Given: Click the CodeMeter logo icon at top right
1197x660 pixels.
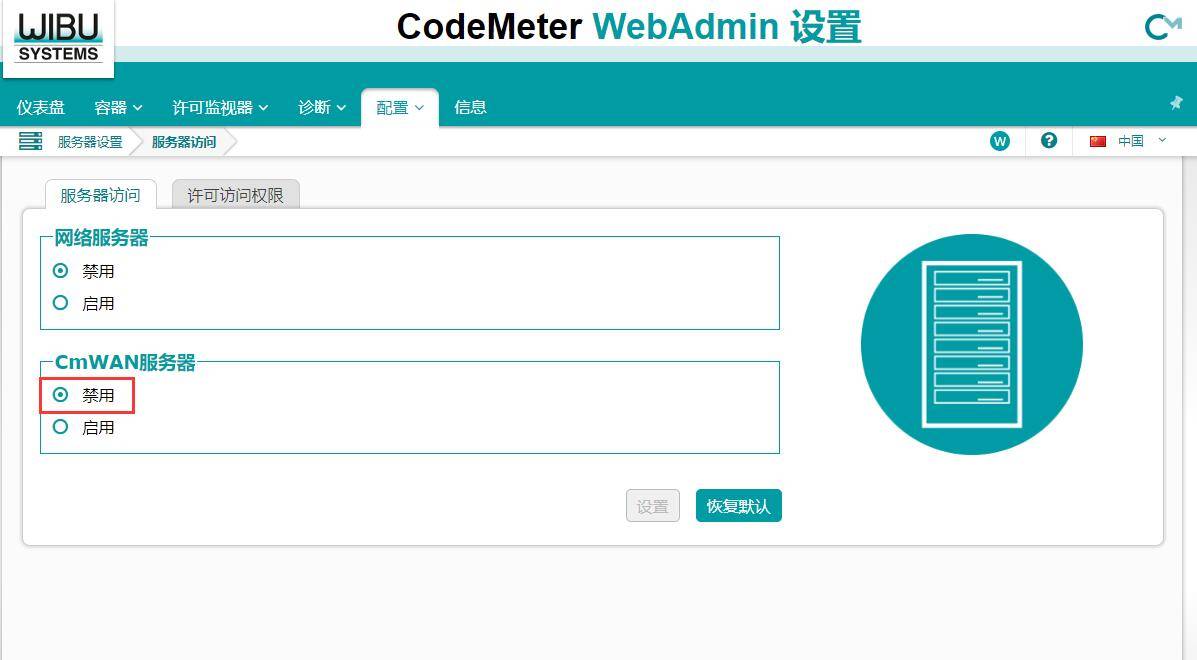Looking at the screenshot, I should [1163, 27].
